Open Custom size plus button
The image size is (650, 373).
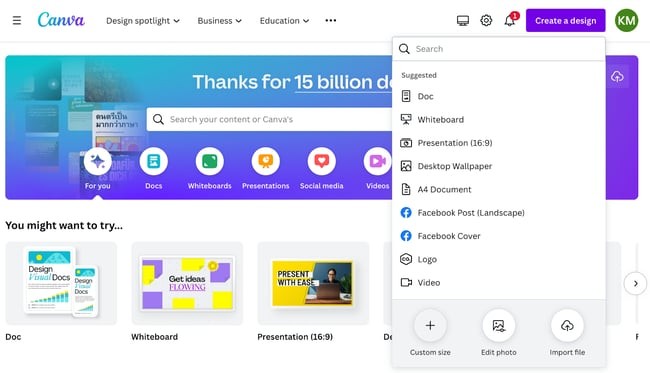(430, 326)
